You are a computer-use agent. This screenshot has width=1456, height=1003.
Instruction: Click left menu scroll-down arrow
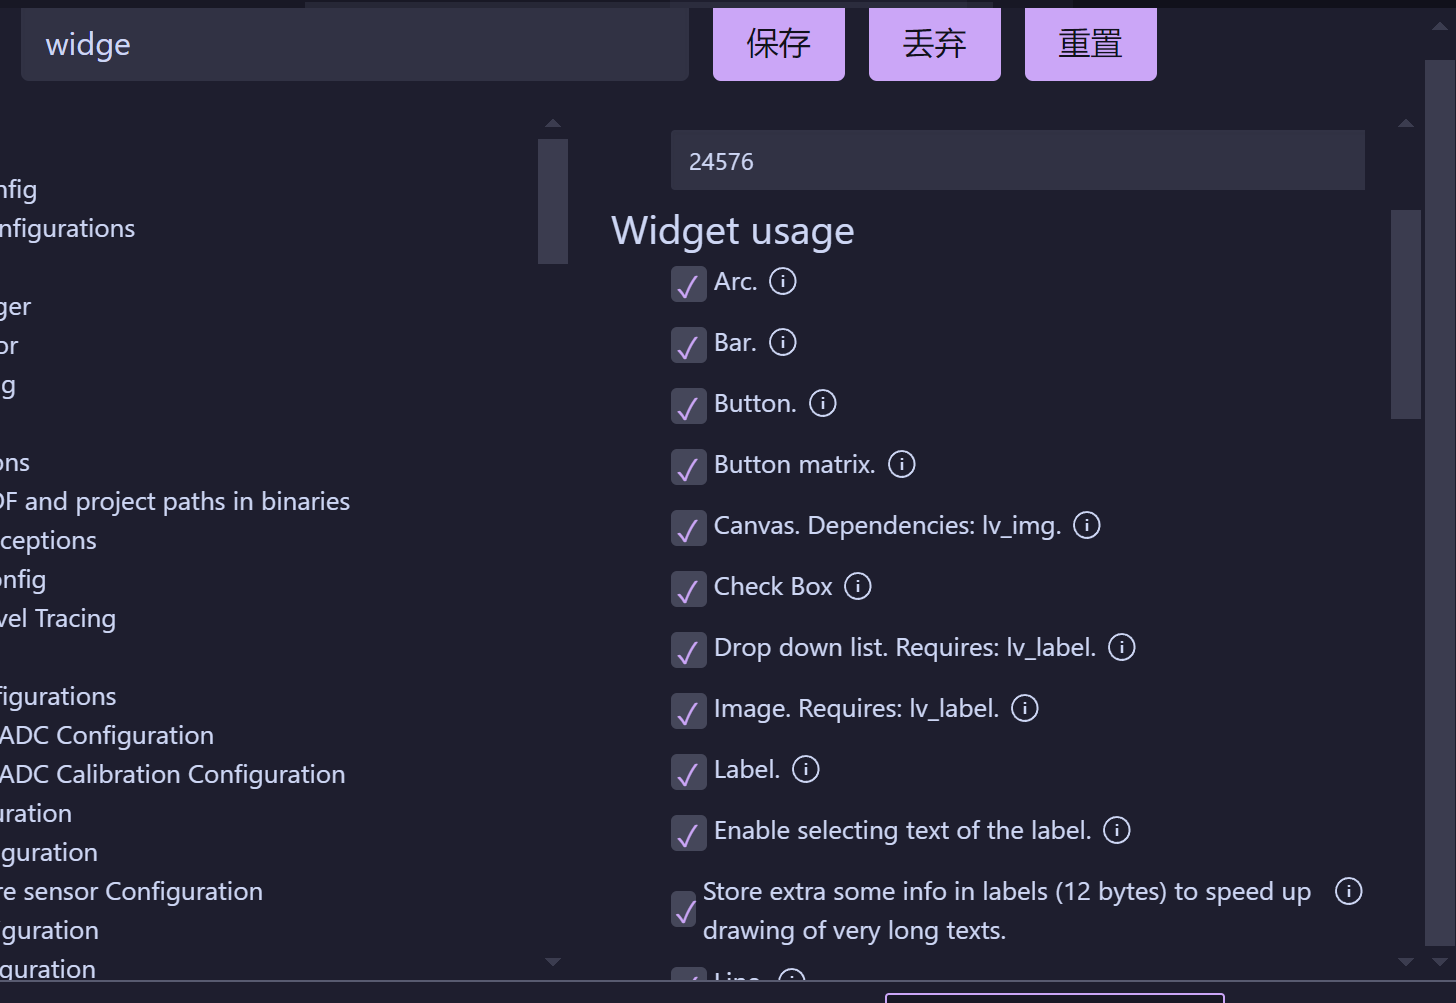pos(553,962)
